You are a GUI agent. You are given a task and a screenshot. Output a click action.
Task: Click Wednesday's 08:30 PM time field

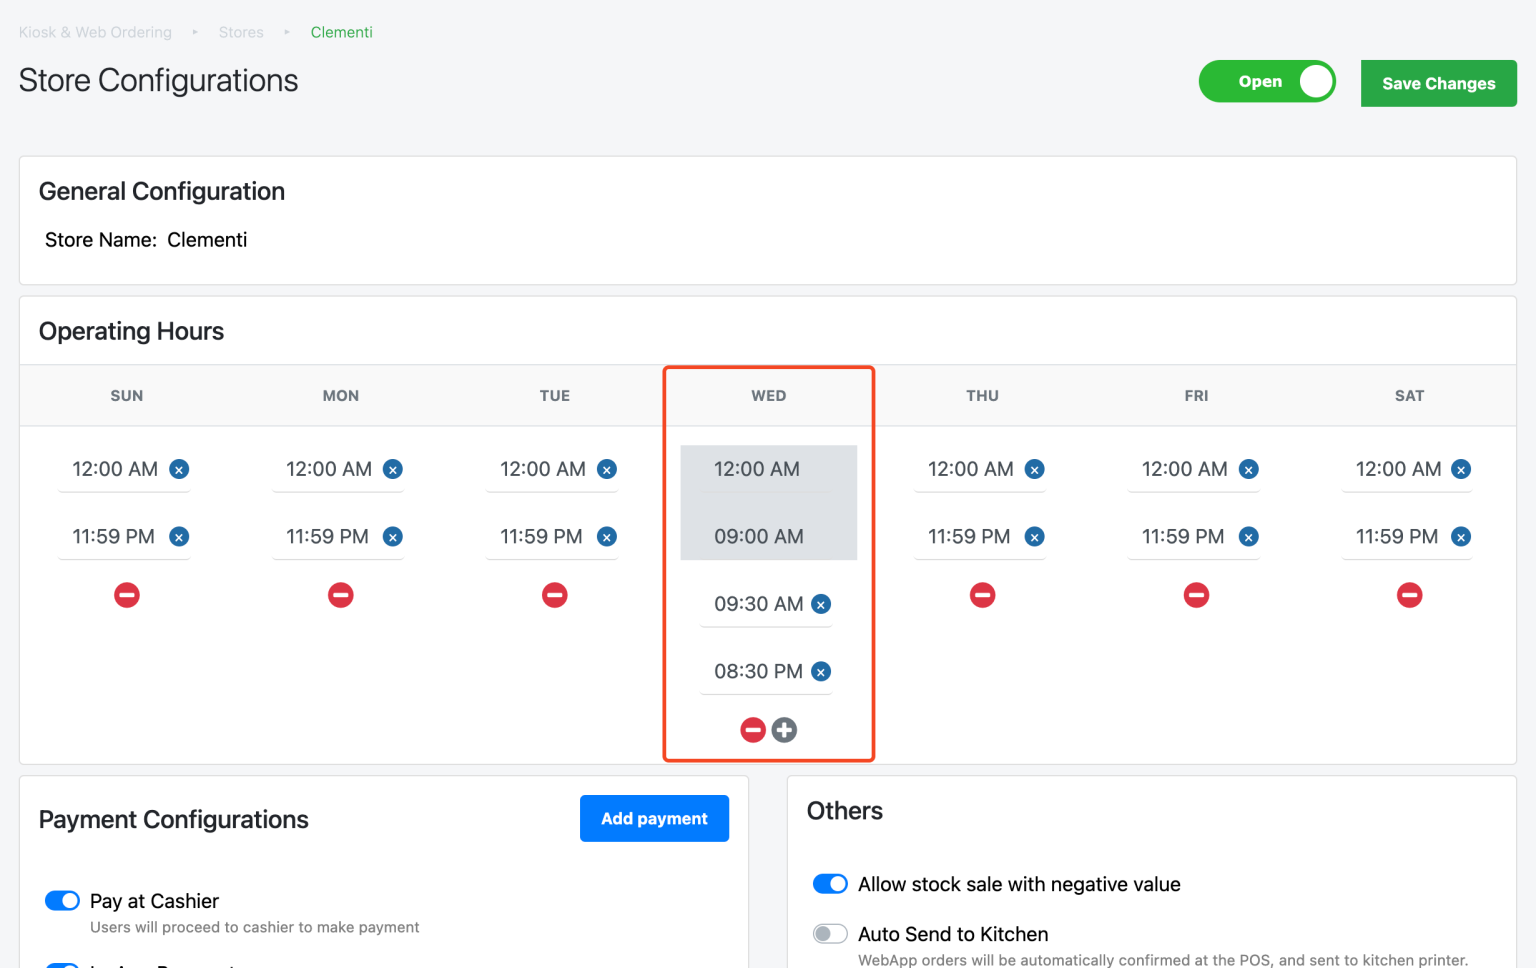tap(757, 671)
